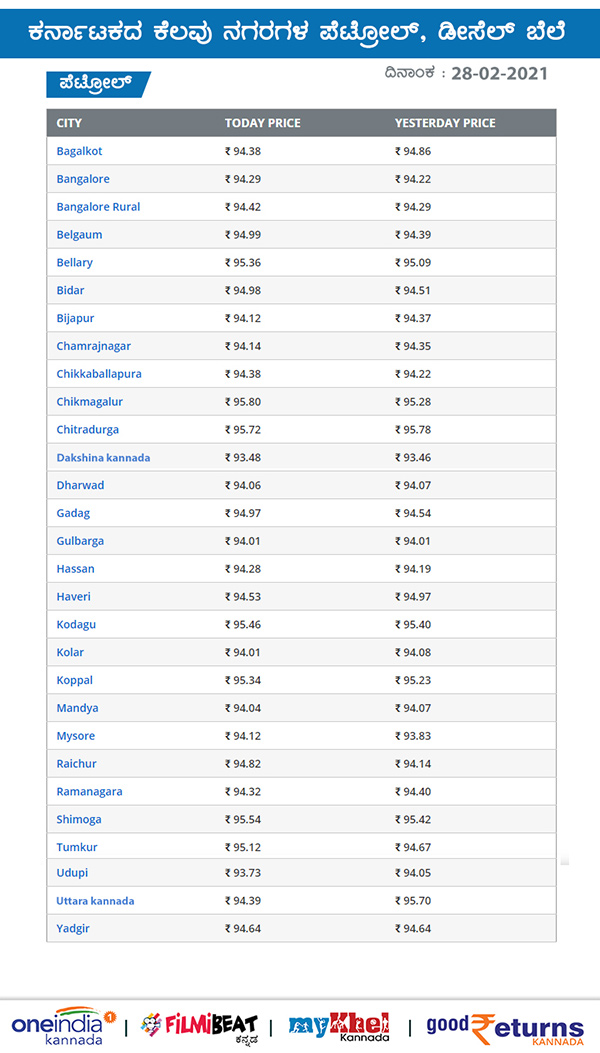Open the Bagalkot city link
The height and width of the screenshot is (1053, 600).
79,151
